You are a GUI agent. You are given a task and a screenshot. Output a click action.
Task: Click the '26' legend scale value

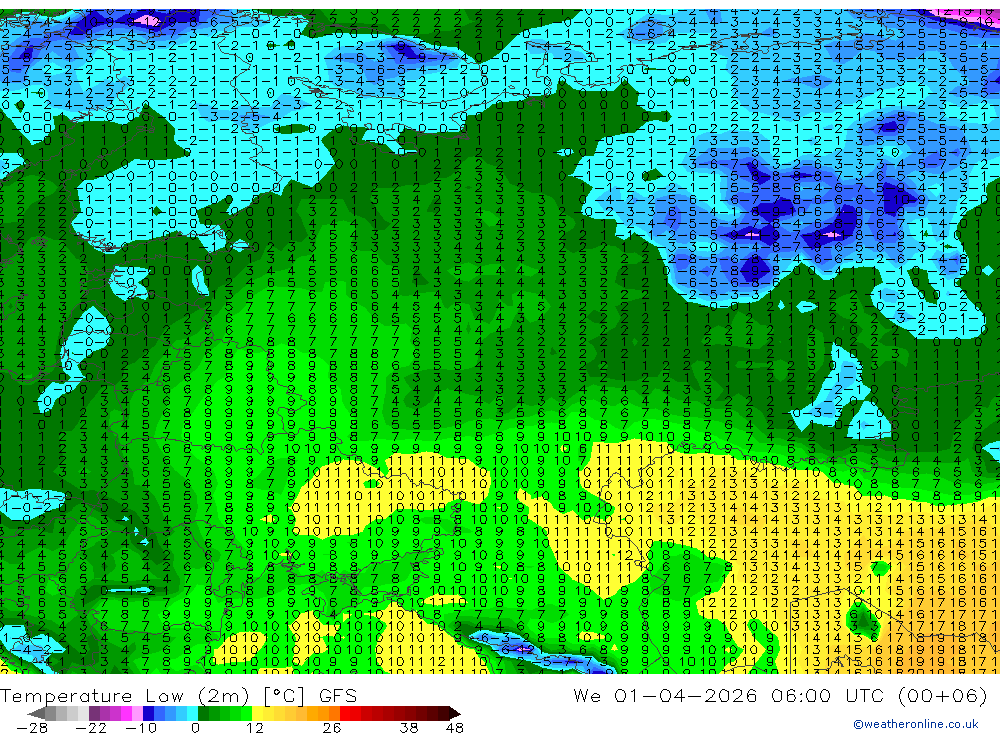[x=332, y=728]
